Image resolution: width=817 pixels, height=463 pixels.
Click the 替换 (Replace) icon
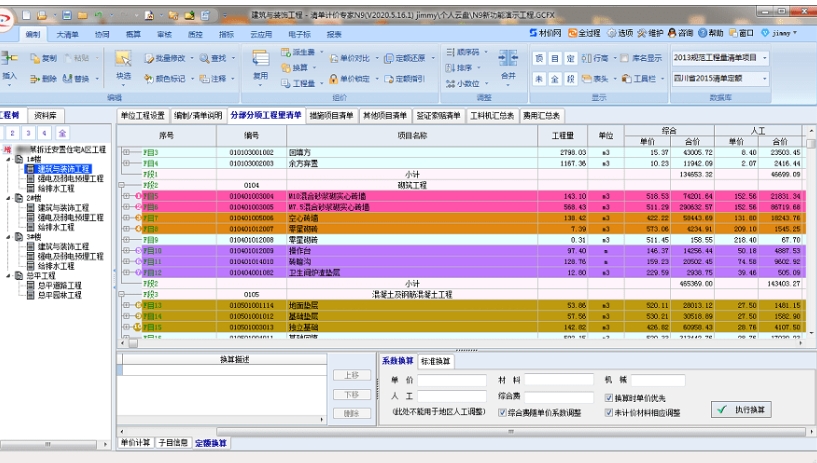point(68,79)
